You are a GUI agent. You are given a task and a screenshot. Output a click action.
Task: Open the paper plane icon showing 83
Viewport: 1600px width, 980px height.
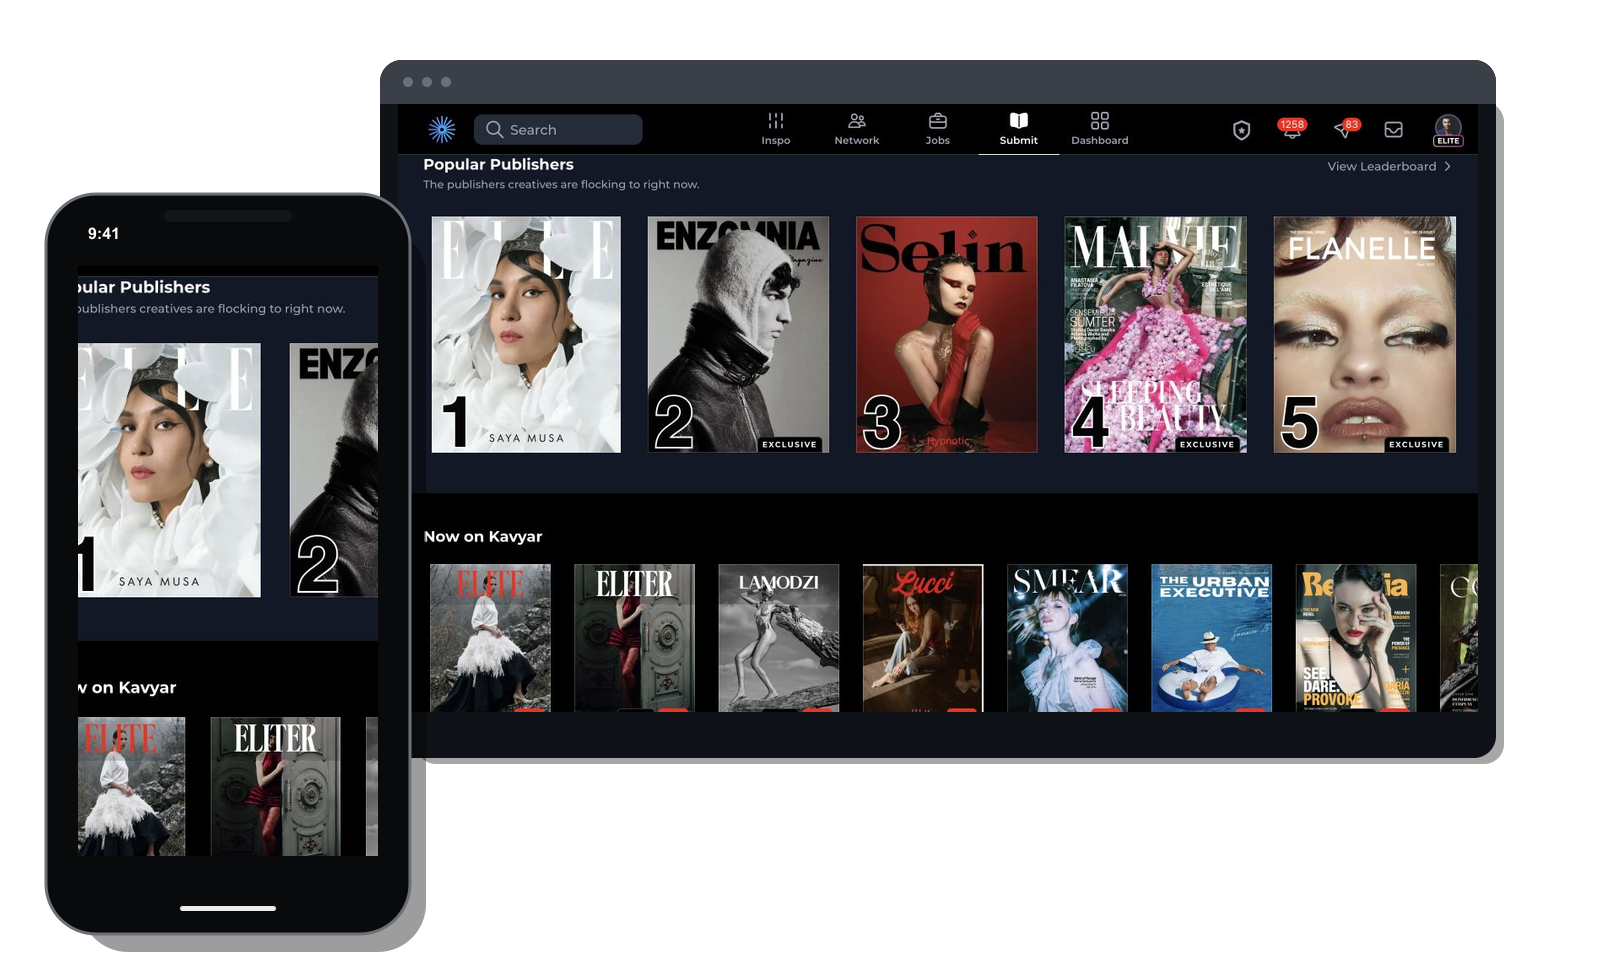pos(1346,129)
